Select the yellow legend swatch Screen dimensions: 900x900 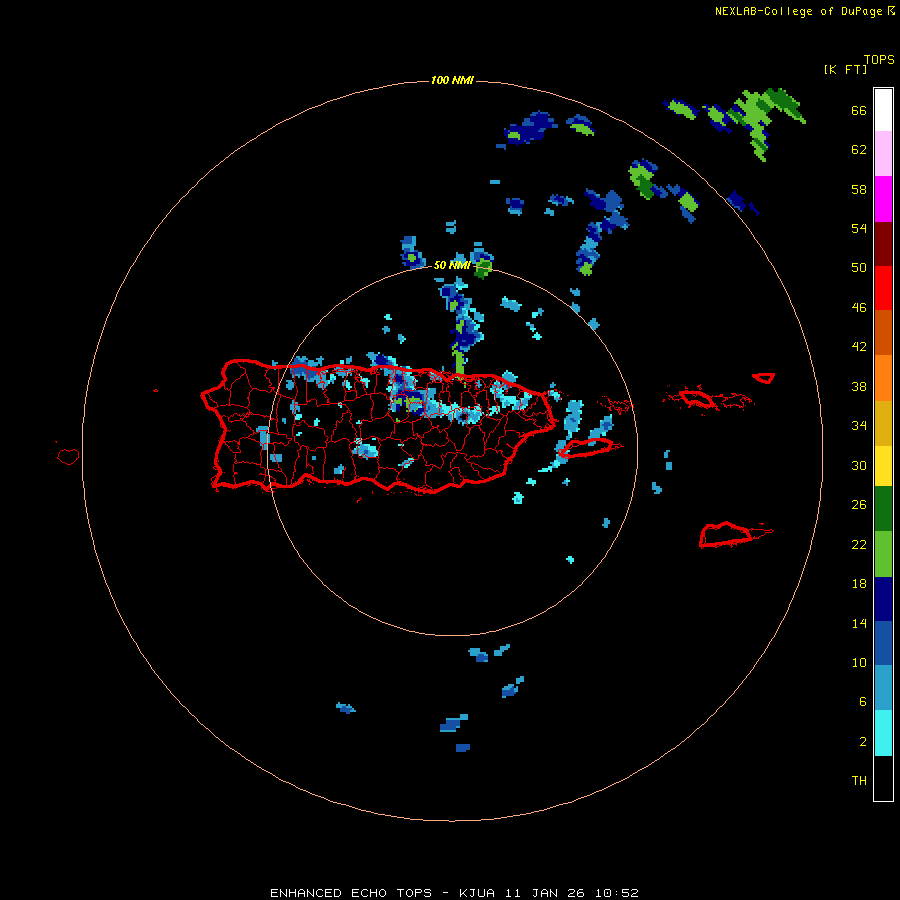[883, 466]
